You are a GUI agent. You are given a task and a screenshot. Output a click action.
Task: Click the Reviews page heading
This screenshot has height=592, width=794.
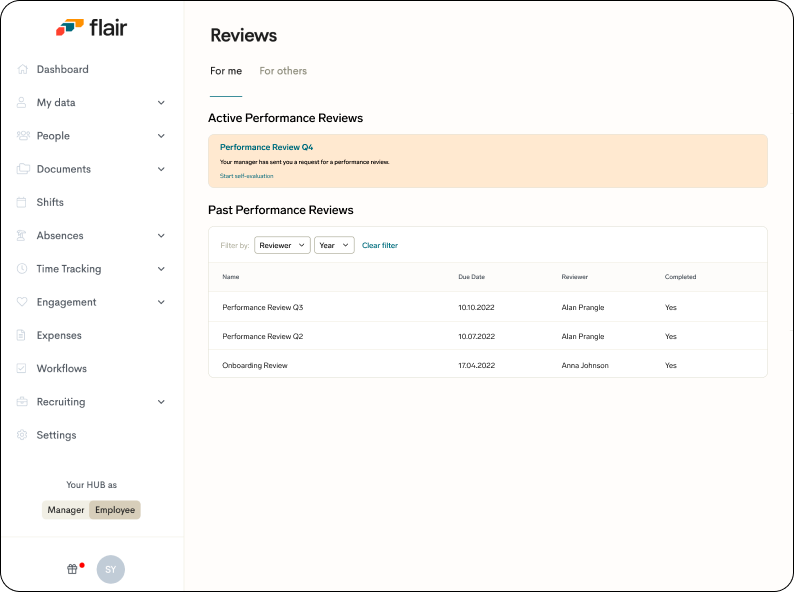244,35
